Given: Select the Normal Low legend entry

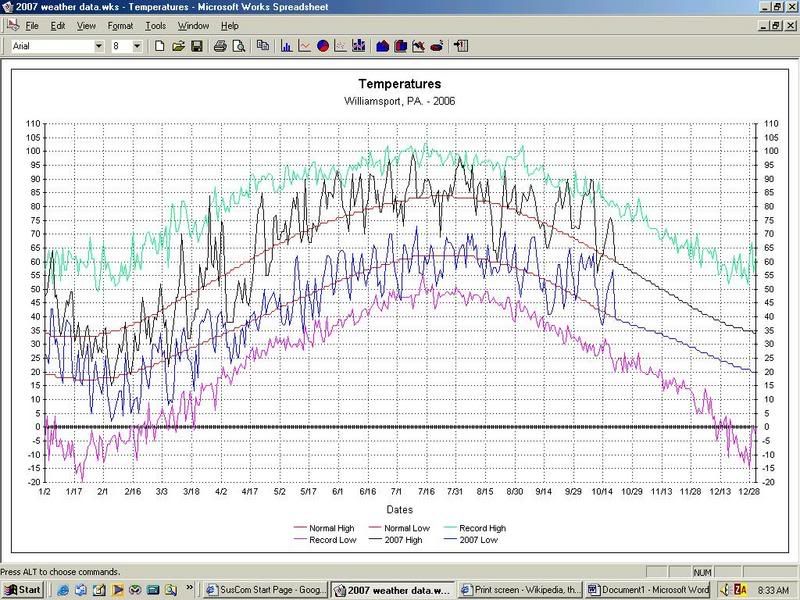Looking at the screenshot, I should tap(399, 528).
